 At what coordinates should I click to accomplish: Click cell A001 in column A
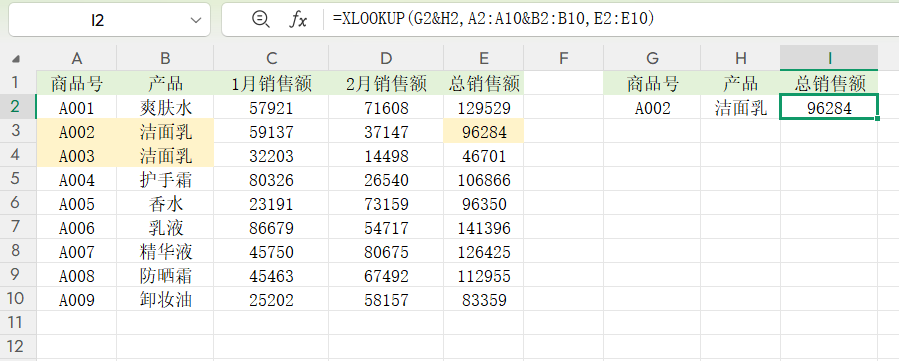pos(77,107)
